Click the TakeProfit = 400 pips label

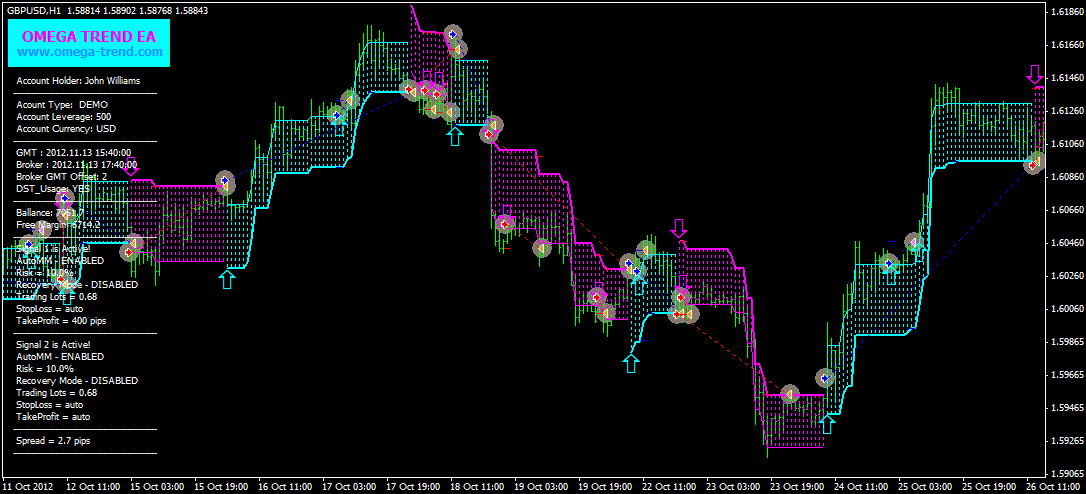coord(61,321)
